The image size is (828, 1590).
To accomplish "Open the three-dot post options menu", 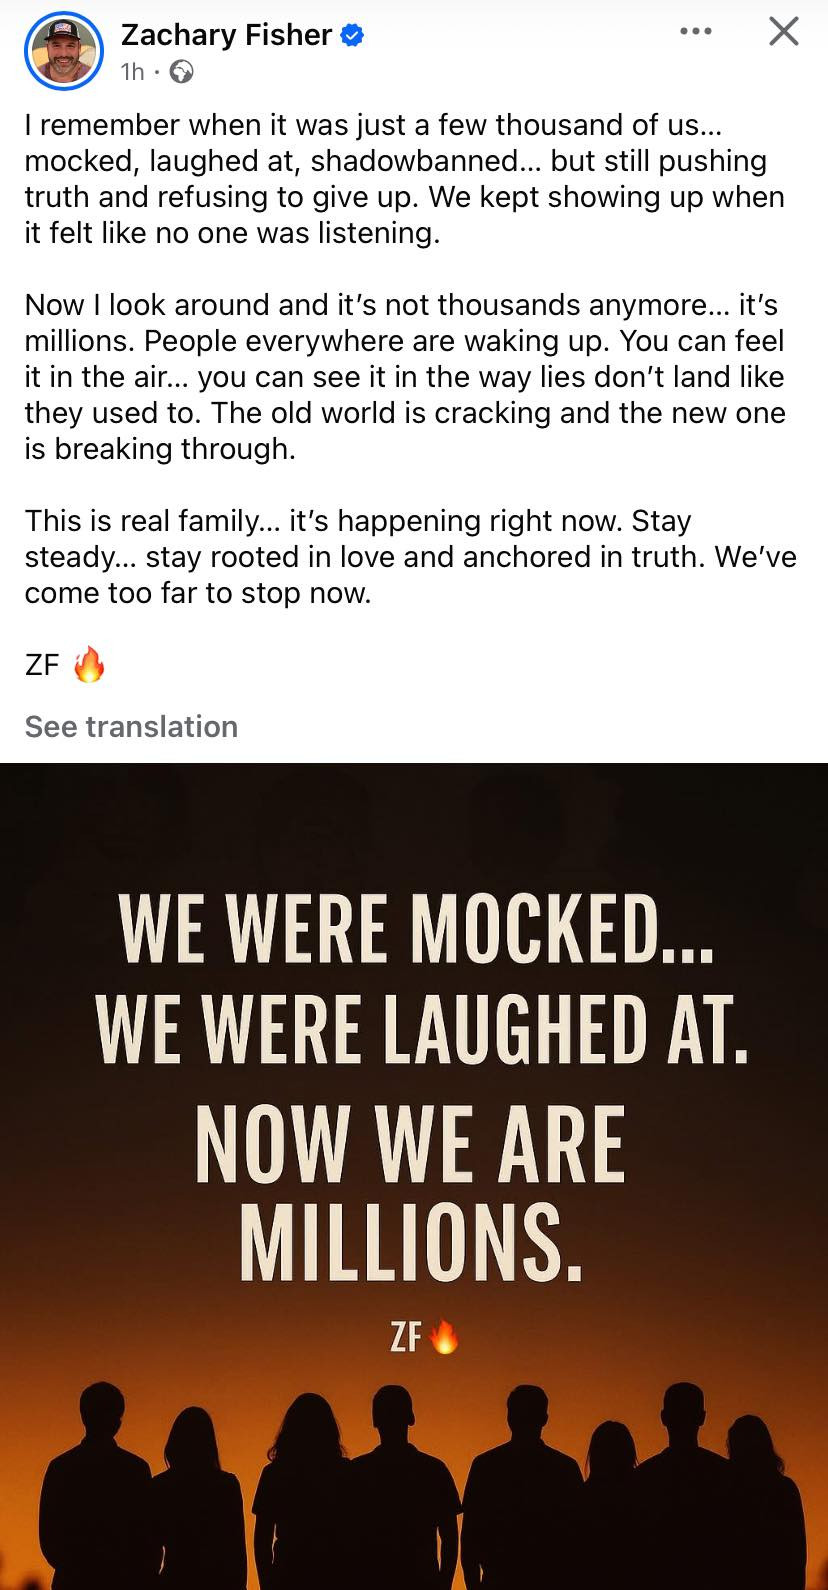I will click(x=695, y=32).
